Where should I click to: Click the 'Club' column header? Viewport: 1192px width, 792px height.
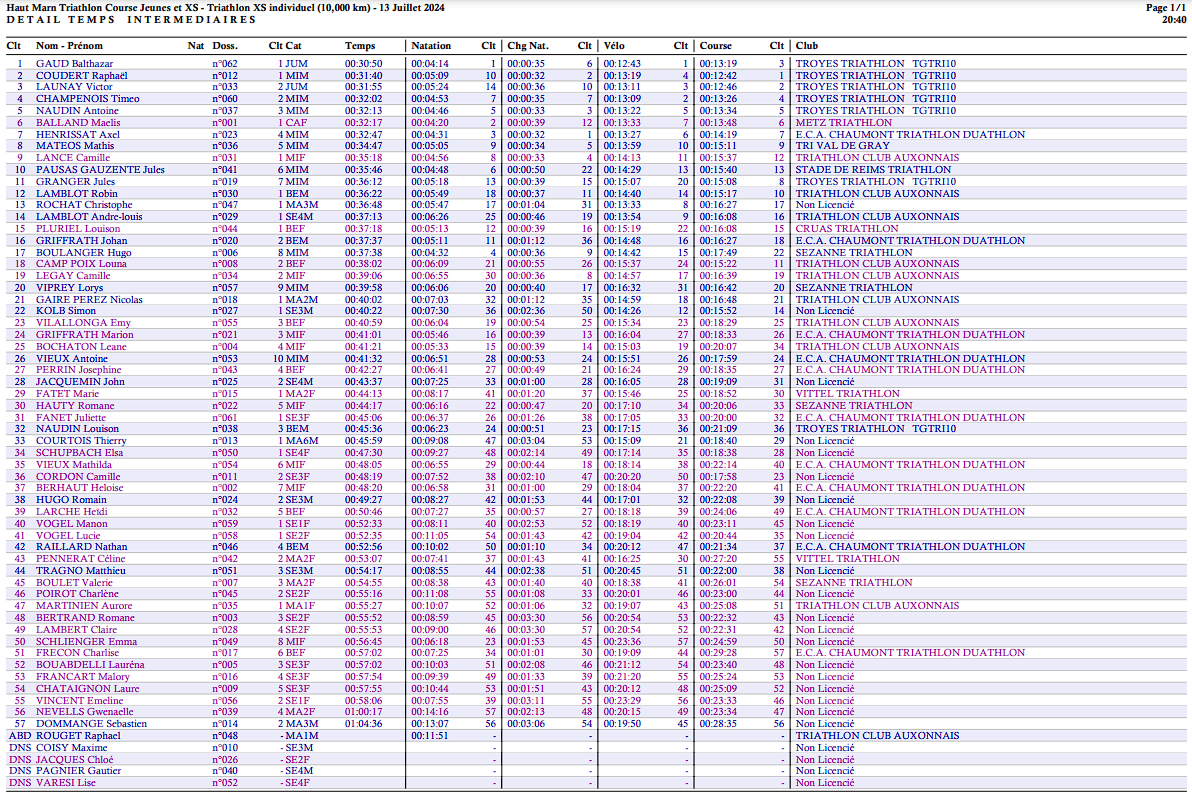(x=807, y=46)
